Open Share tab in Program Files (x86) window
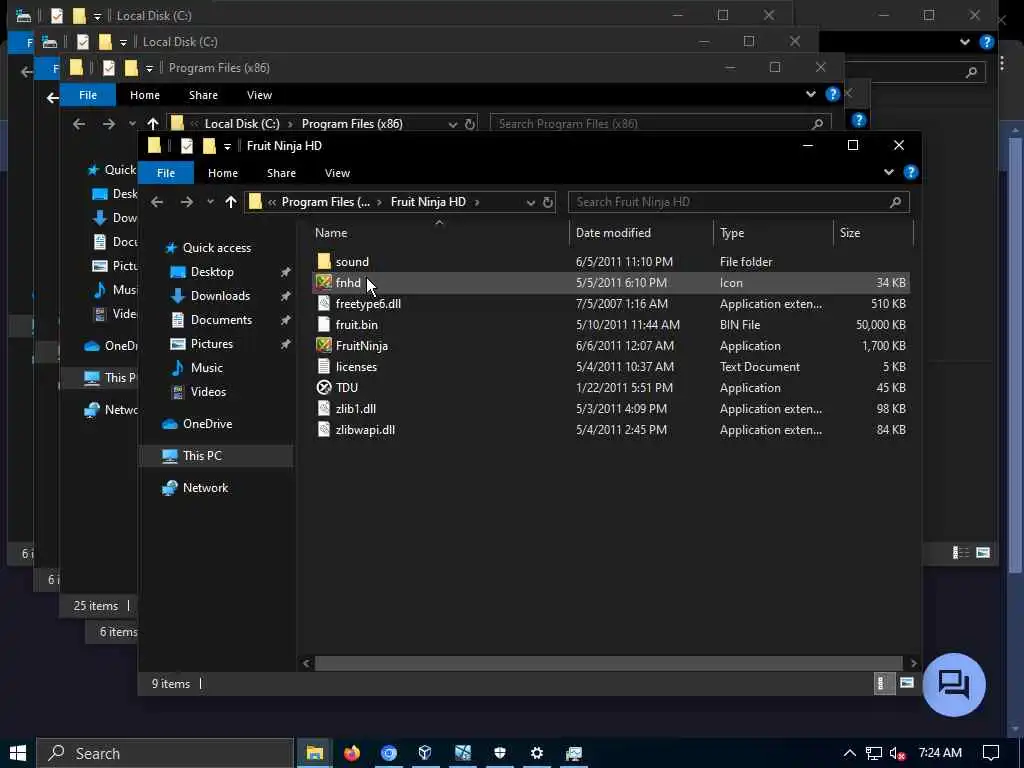The height and width of the screenshot is (768, 1024). (x=203, y=95)
